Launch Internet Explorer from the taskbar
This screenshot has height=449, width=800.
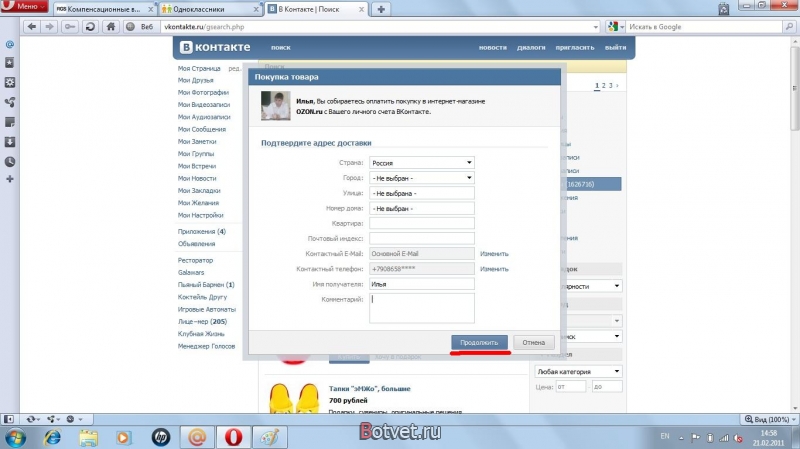pyautogui.click(x=52, y=437)
